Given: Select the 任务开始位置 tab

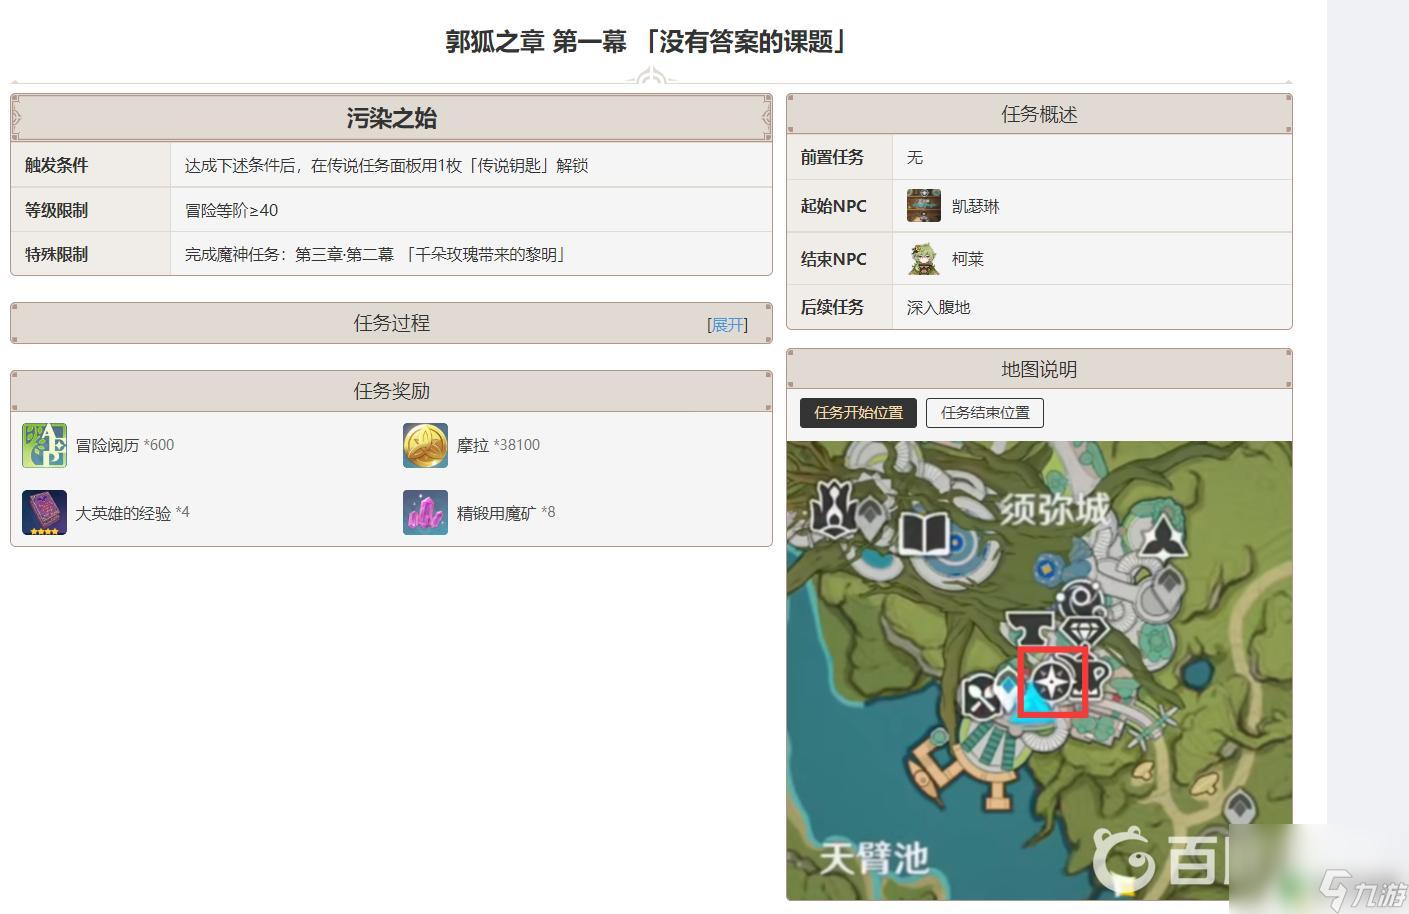Looking at the screenshot, I should click(x=858, y=412).
